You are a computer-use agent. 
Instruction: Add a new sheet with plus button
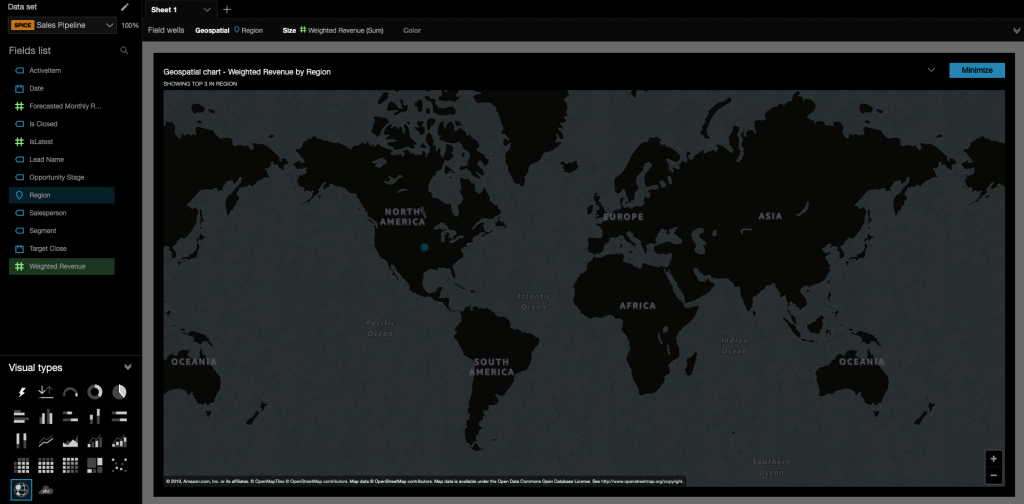coord(227,9)
